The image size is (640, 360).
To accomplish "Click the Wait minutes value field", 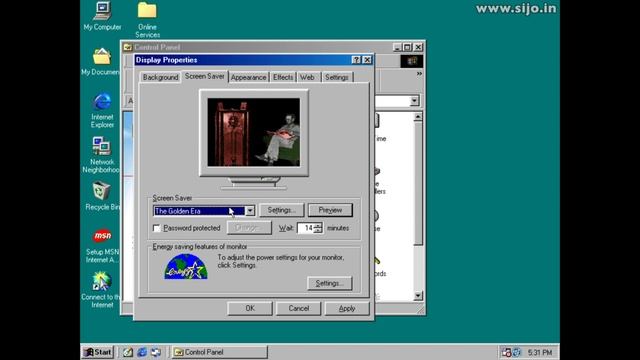I will [x=306, y=228].
